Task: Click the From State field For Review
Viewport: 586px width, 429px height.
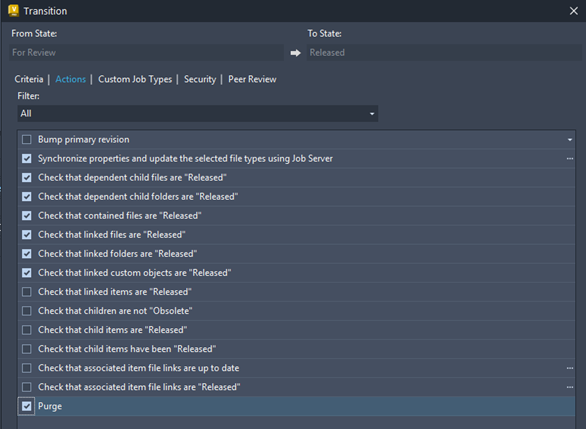Action: click(146, 53)
